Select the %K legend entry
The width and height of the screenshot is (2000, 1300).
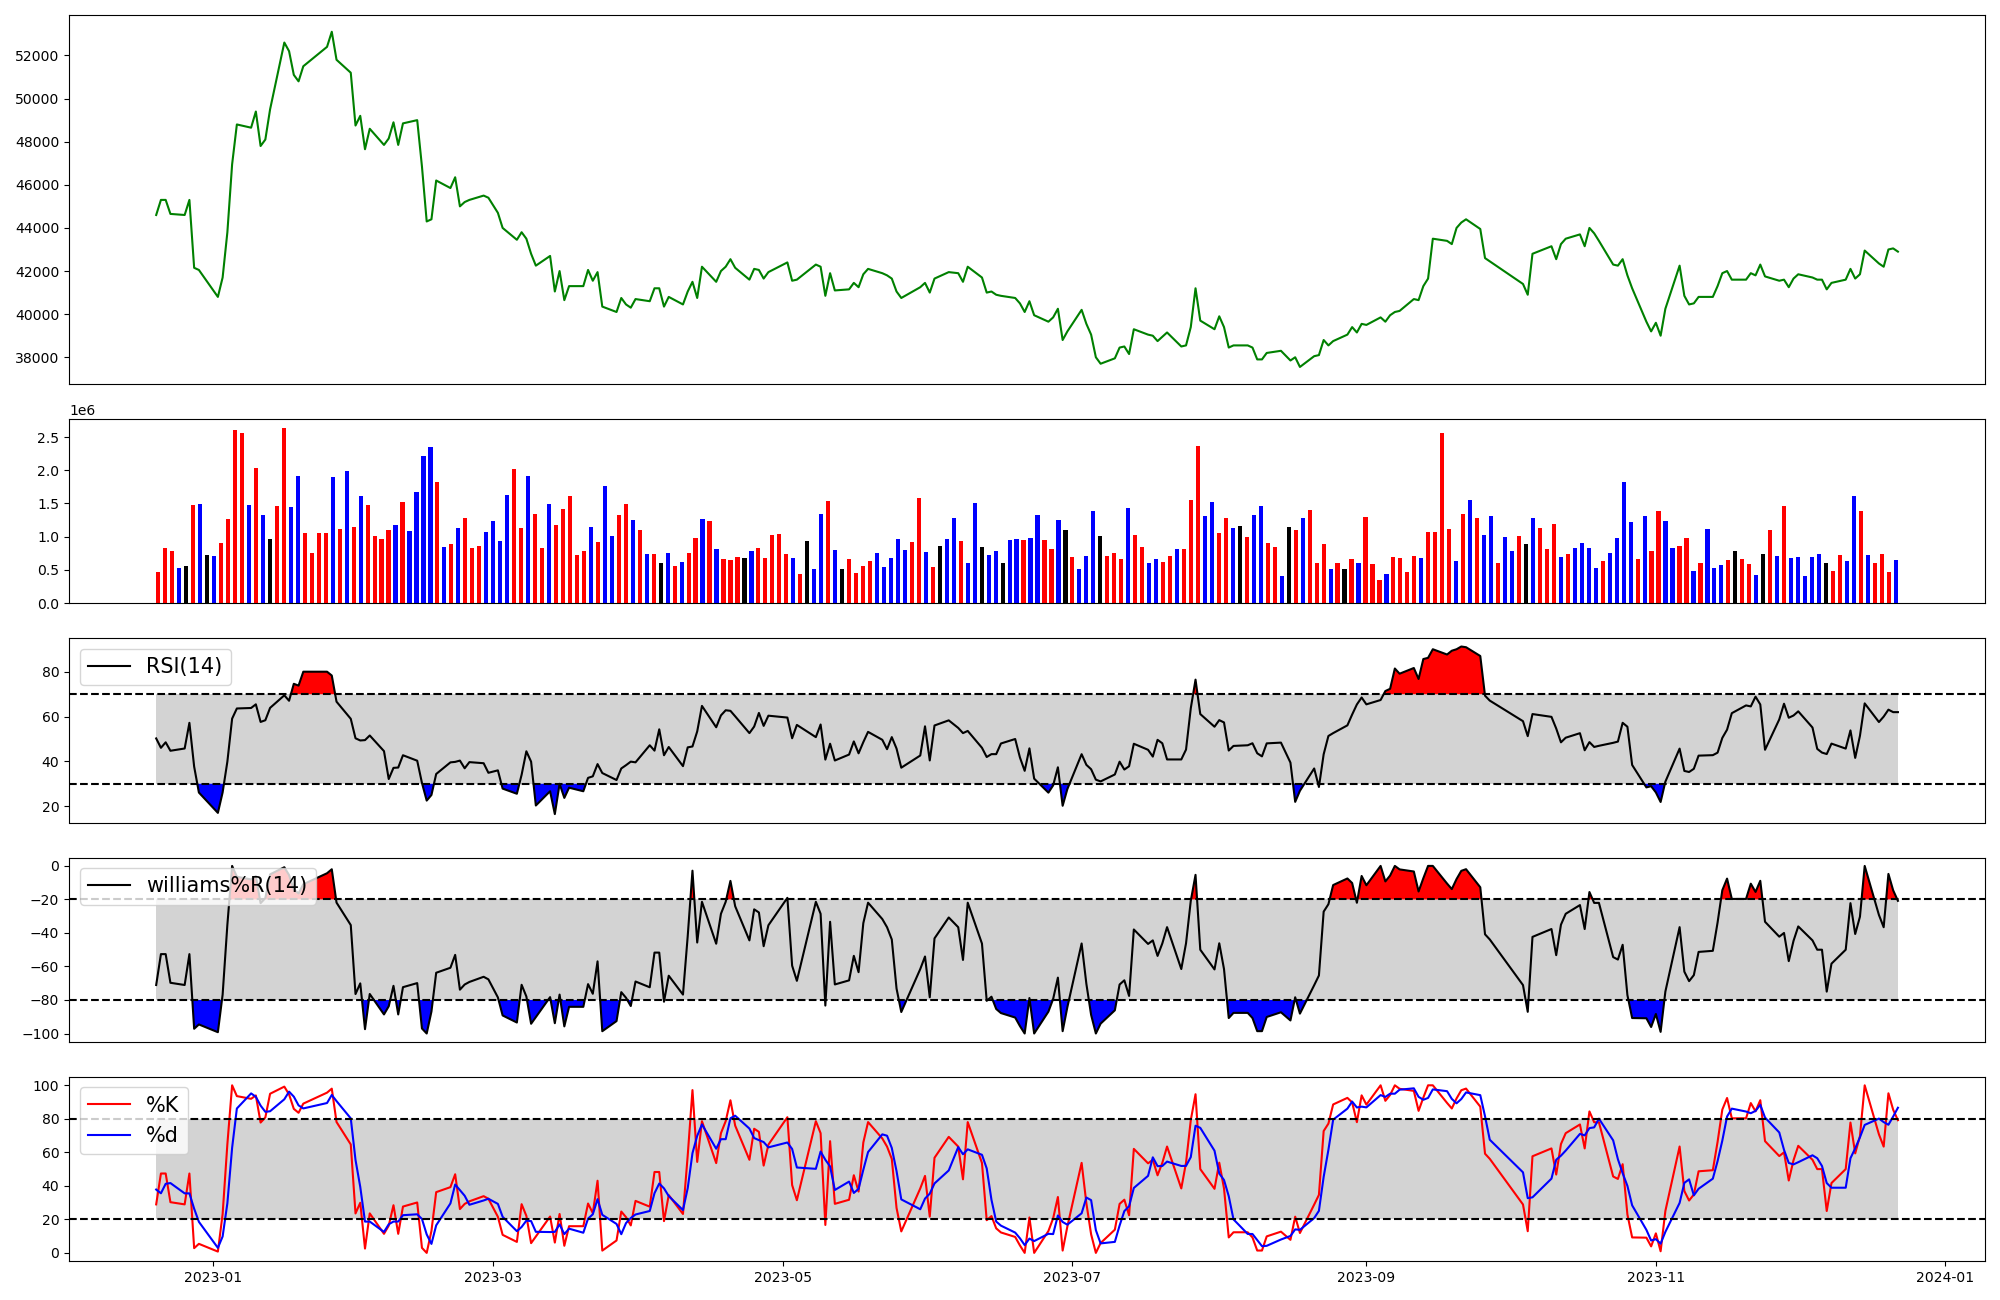coord(162,1104)
